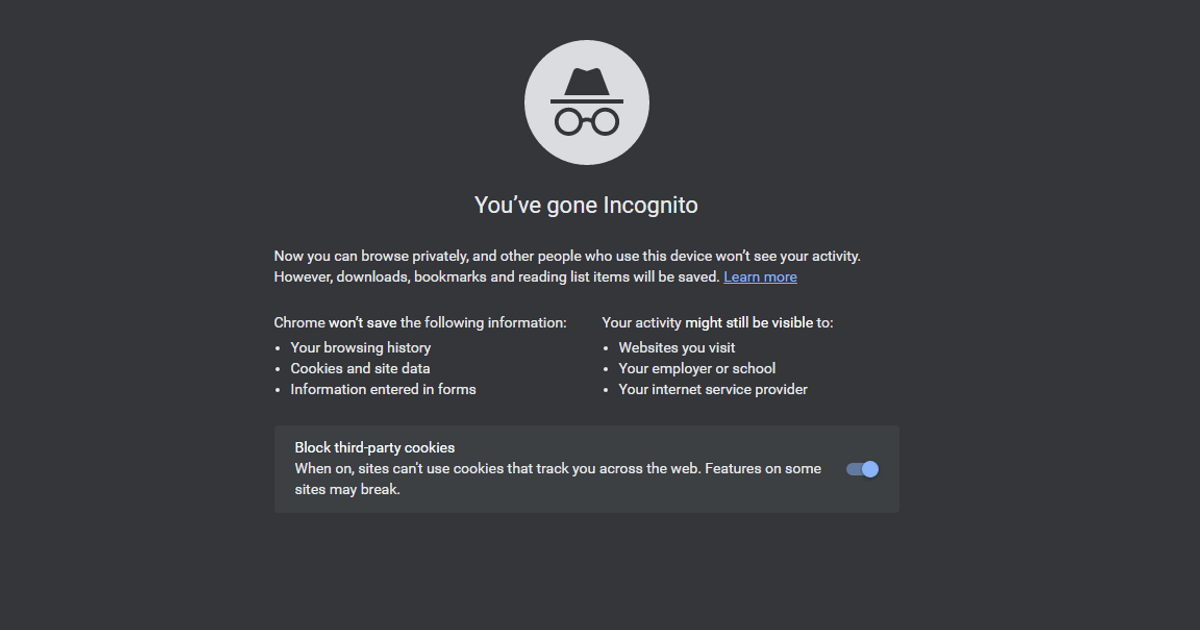The height and width of the screenshot is (630, 1200).
Task: Click the bullet before "Your browsing history"
Action: tap(278, 348)
